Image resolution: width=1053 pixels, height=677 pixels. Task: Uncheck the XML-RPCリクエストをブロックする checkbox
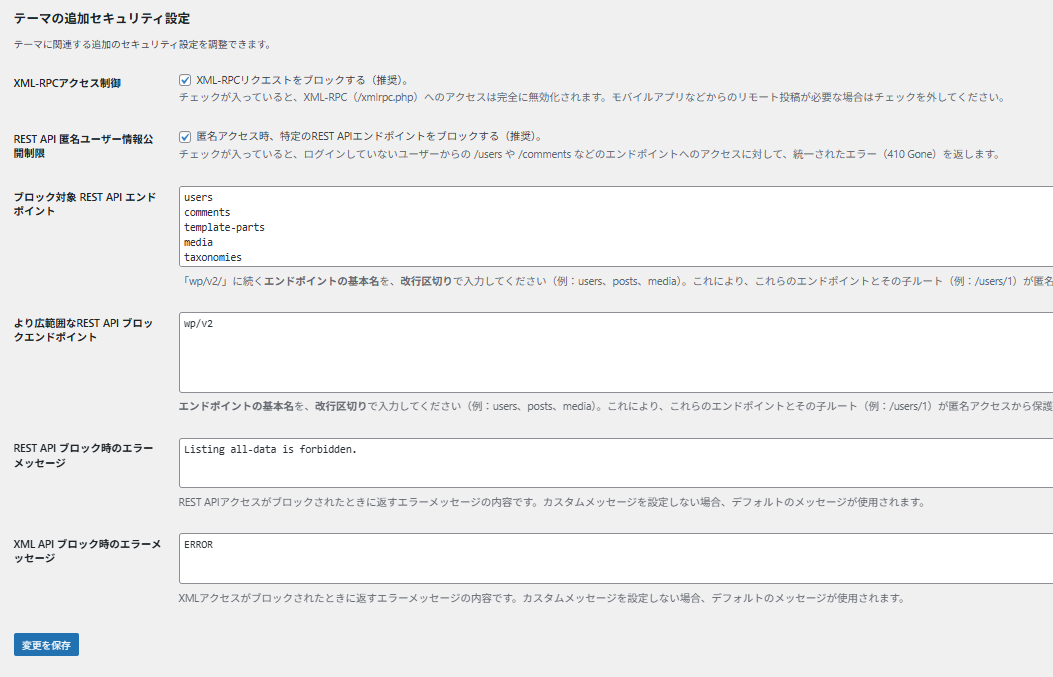[185, 80]
